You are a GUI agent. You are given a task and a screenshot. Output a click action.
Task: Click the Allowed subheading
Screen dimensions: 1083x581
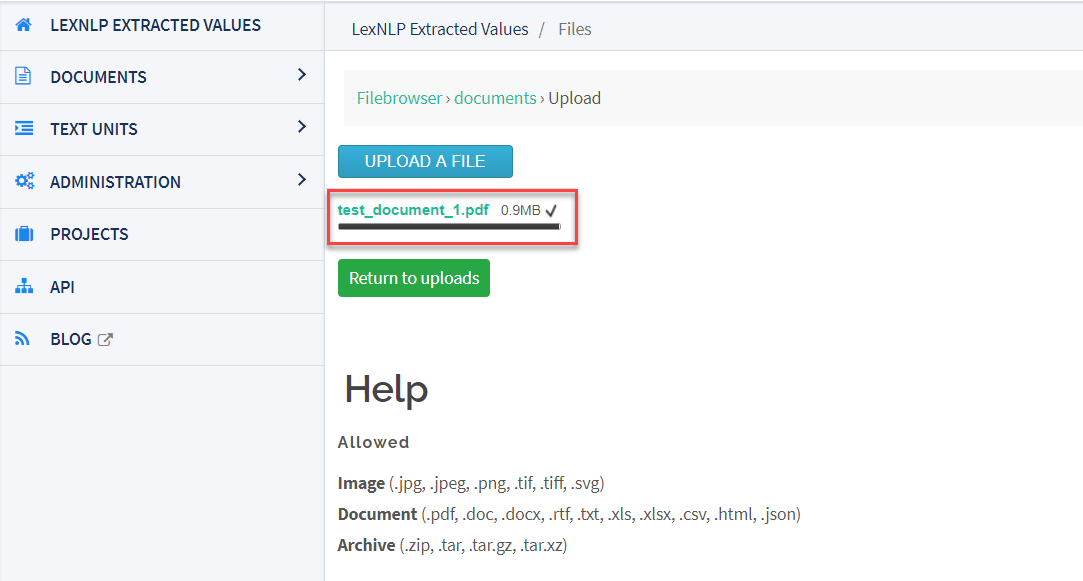(374, 442)
